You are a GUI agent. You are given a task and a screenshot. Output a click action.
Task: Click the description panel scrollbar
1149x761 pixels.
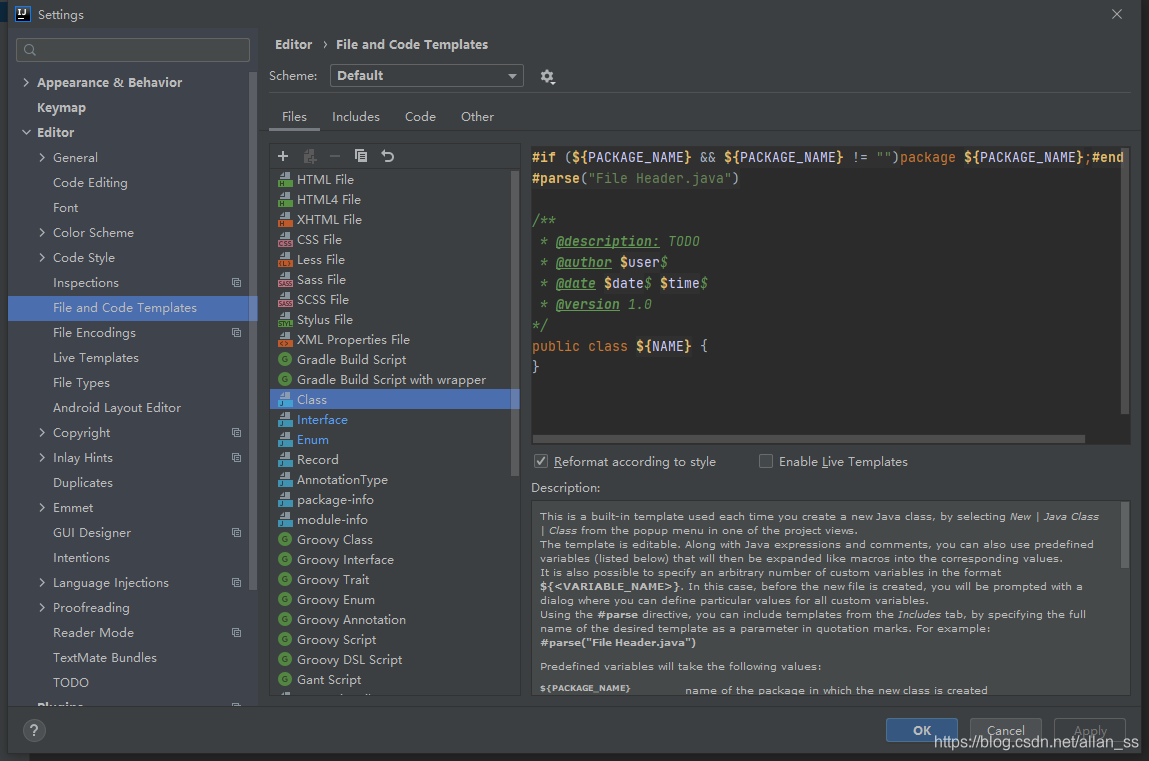coord(1125,535)
